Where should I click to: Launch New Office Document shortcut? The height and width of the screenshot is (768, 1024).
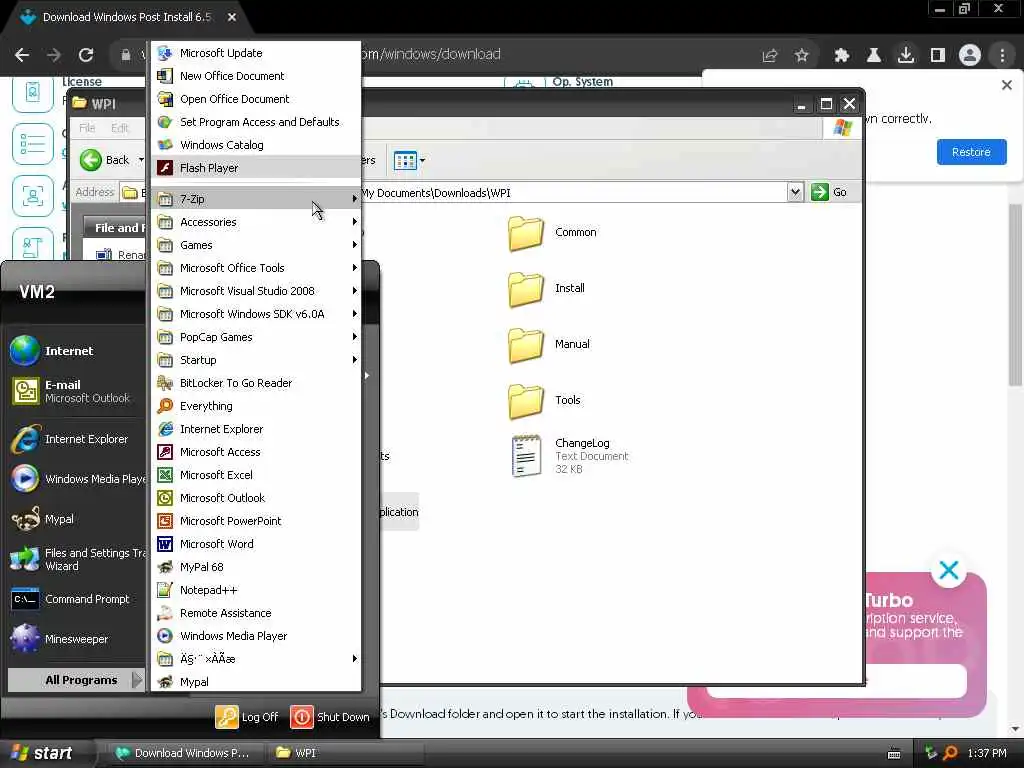tap(255, 76)
